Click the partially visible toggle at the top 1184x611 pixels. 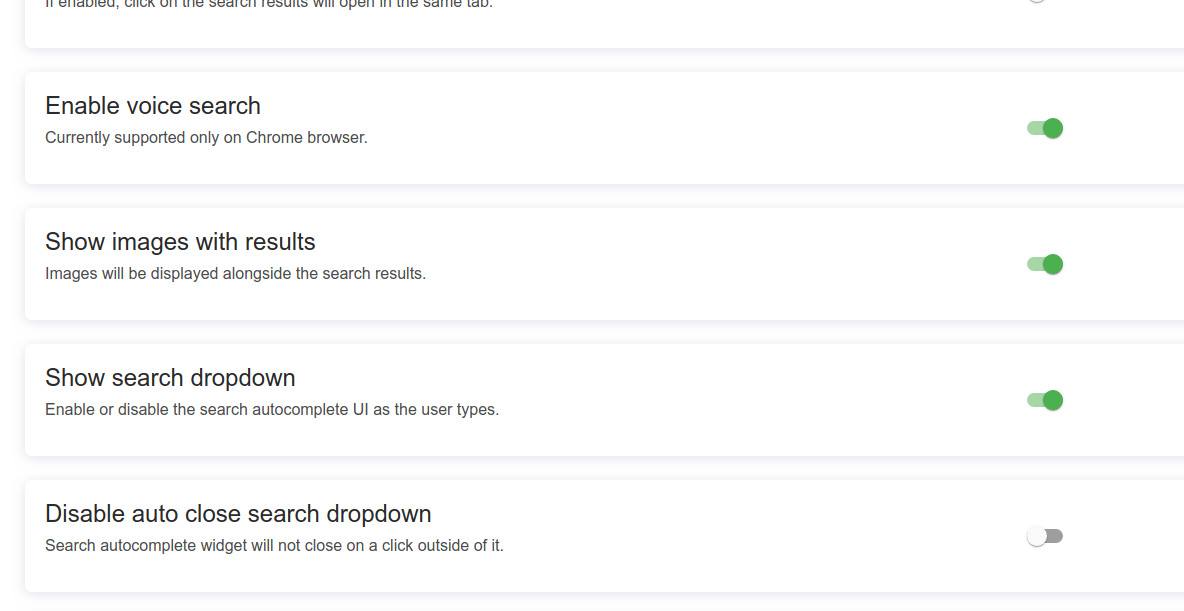pyautogui.click(x=1037, y=2)
